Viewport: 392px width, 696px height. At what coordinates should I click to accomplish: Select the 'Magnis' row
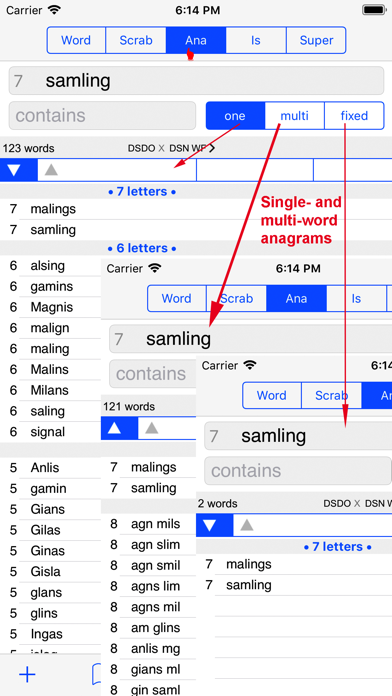[x=49, y=307]
